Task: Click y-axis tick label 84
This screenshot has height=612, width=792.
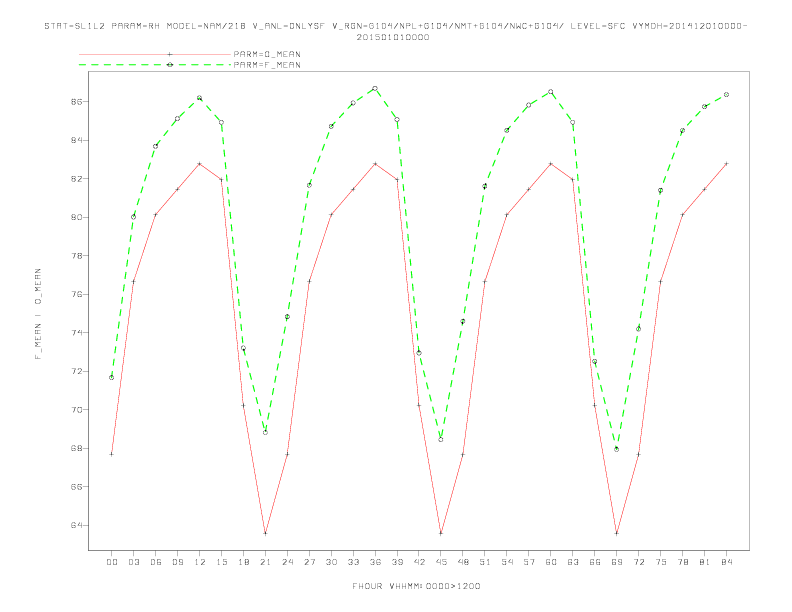Action: (77, 140)
